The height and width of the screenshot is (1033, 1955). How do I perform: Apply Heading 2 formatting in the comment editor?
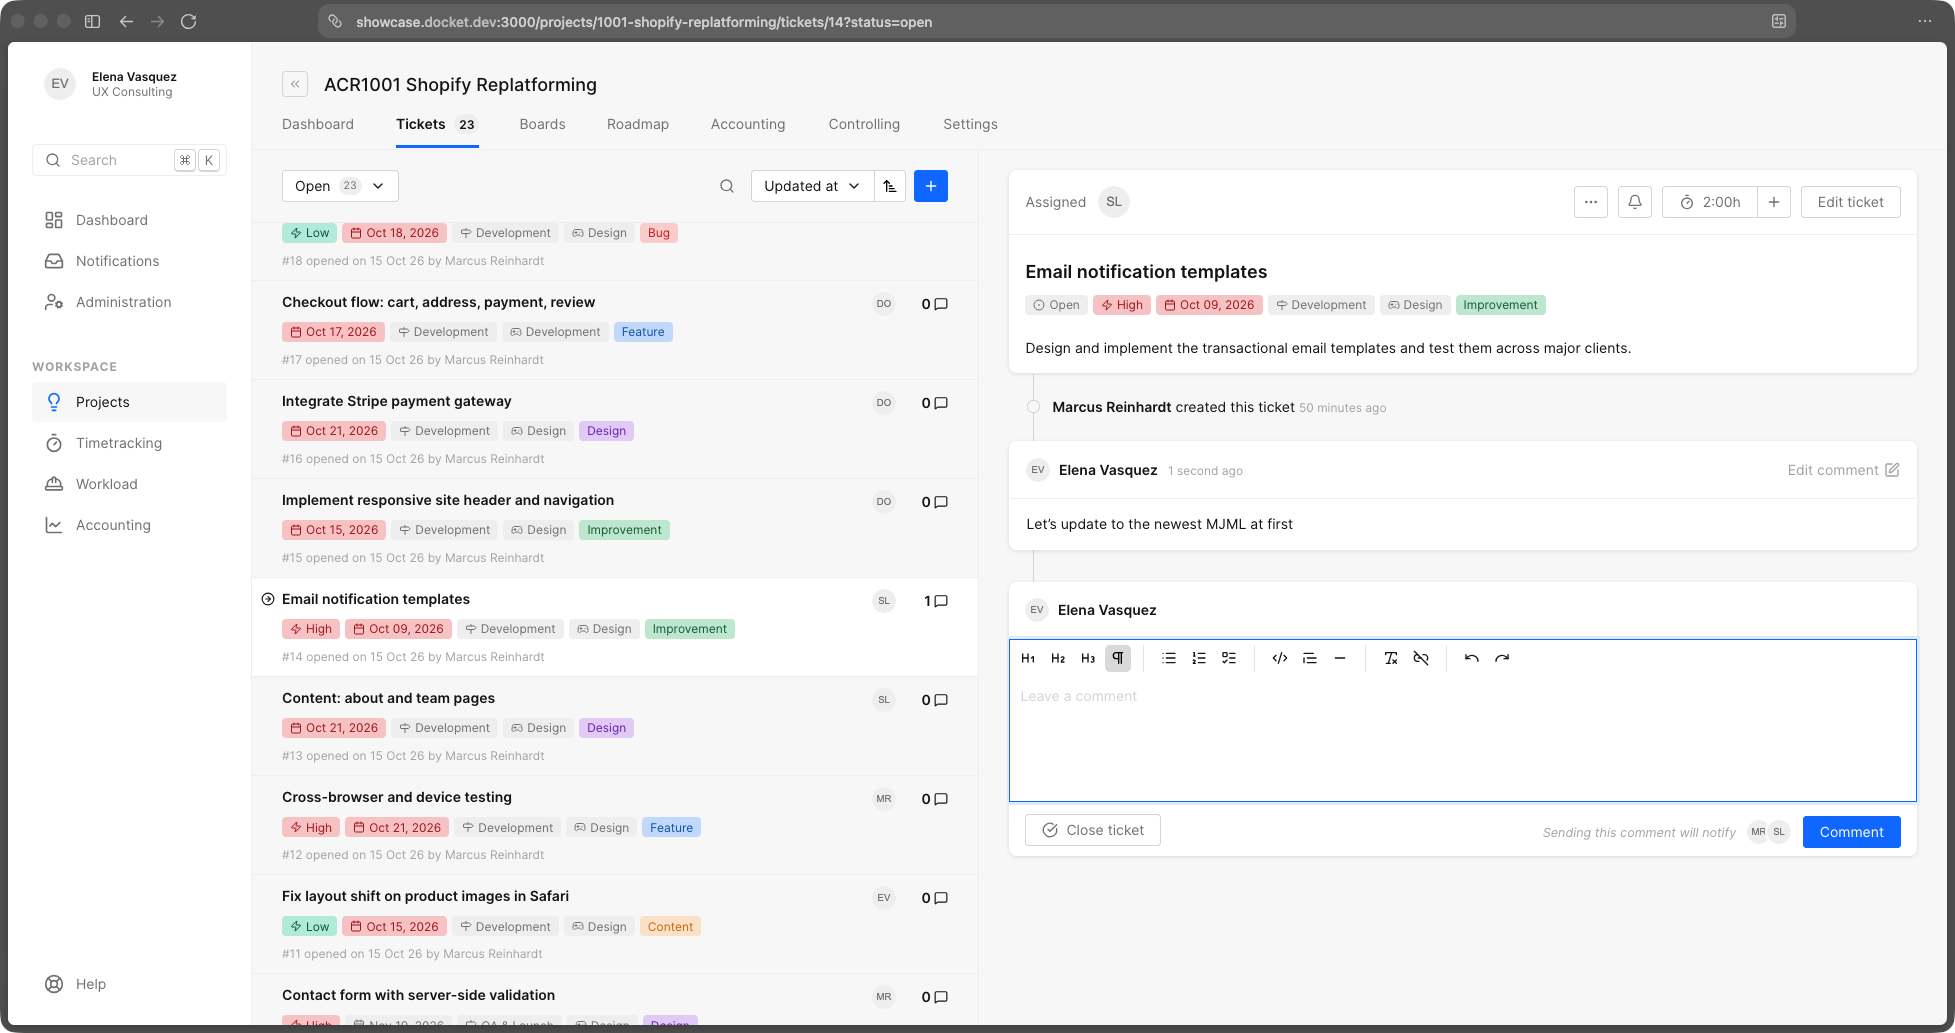[x=1058, y=658]
